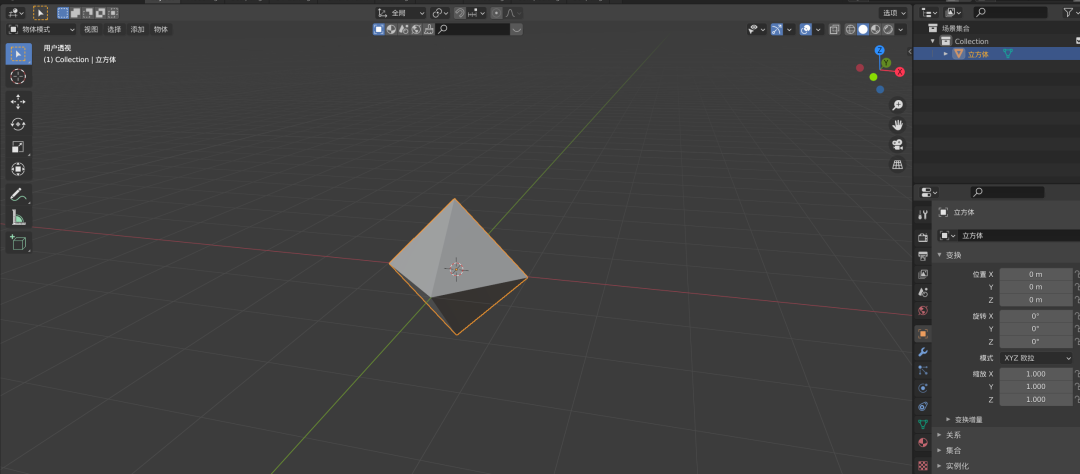This screenshot has width=1080, height=474.
Task: Open the Output properties tab
Action: [923, 256]
